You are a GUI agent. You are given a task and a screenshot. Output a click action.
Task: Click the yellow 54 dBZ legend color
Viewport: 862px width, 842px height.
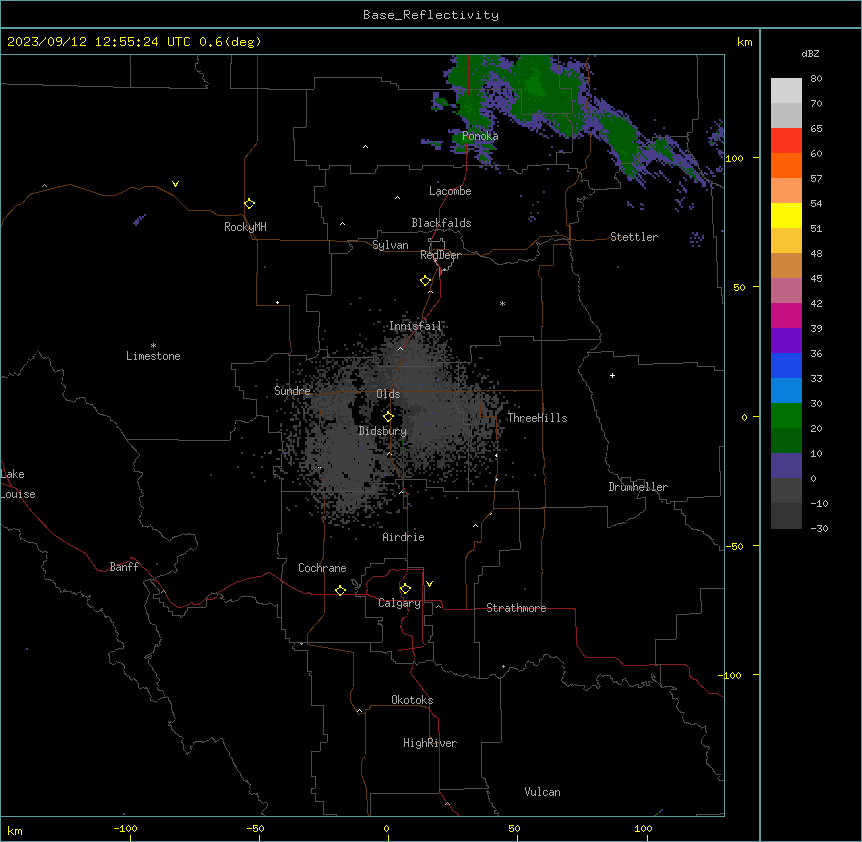[786, 215]
